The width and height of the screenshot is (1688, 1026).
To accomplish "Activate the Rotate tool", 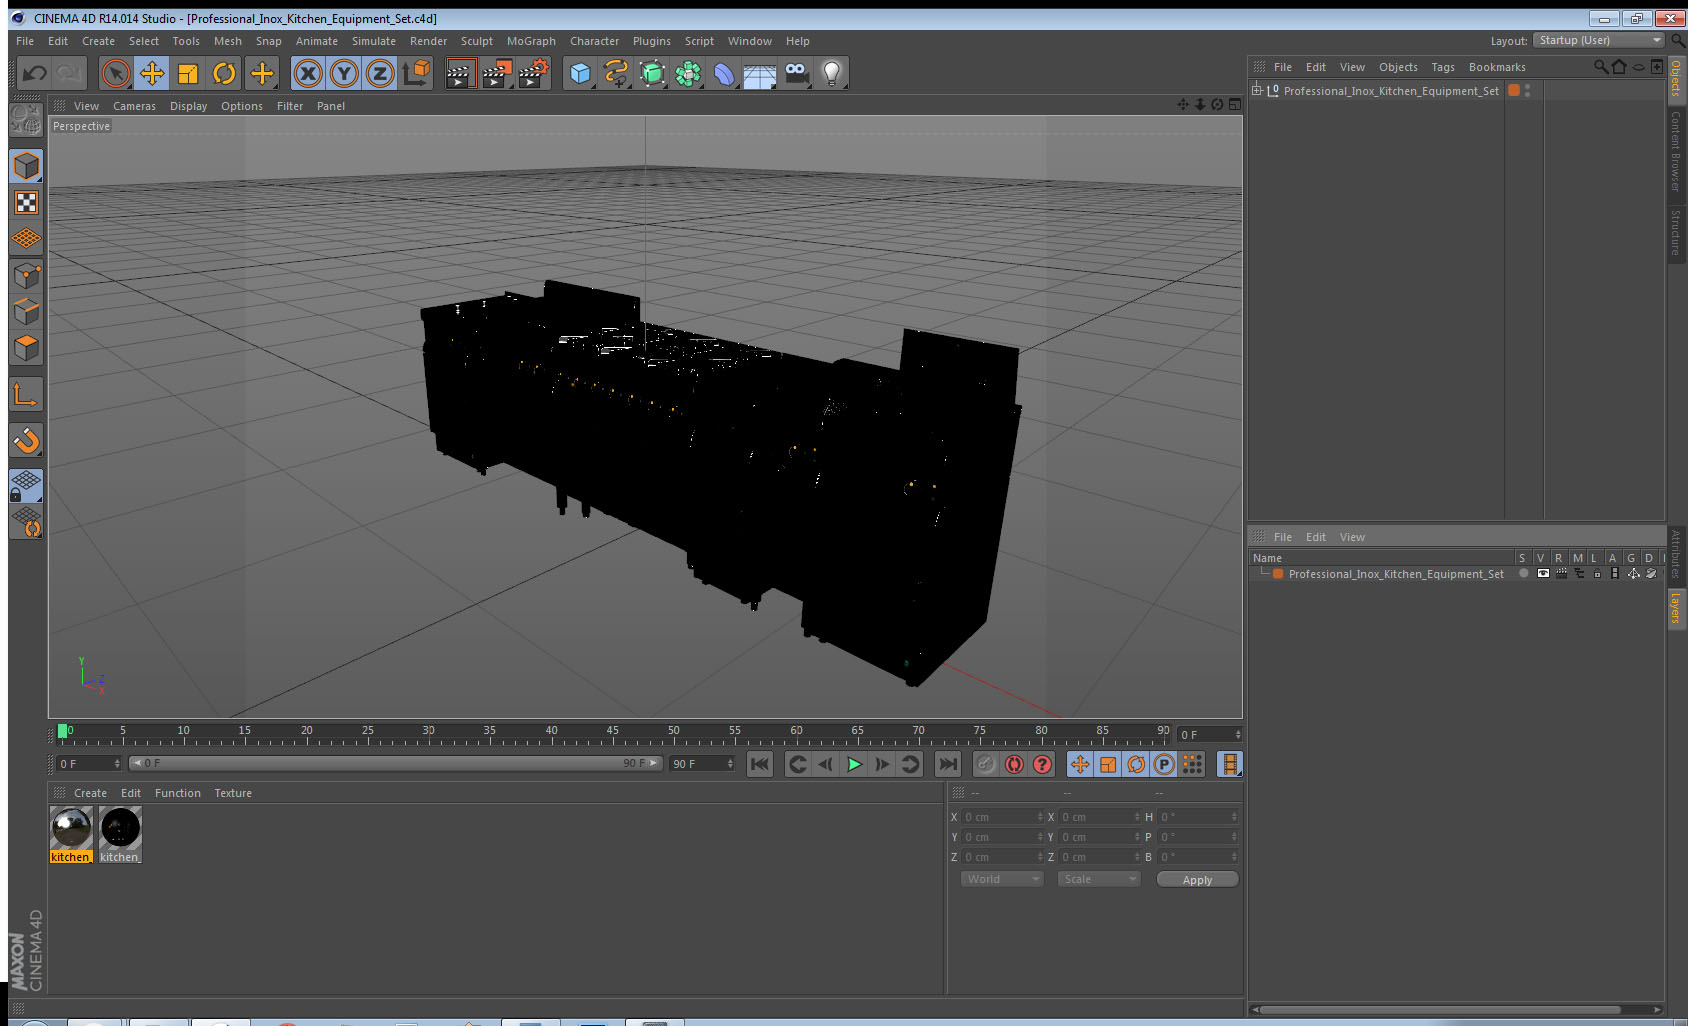I will (224, 73).
